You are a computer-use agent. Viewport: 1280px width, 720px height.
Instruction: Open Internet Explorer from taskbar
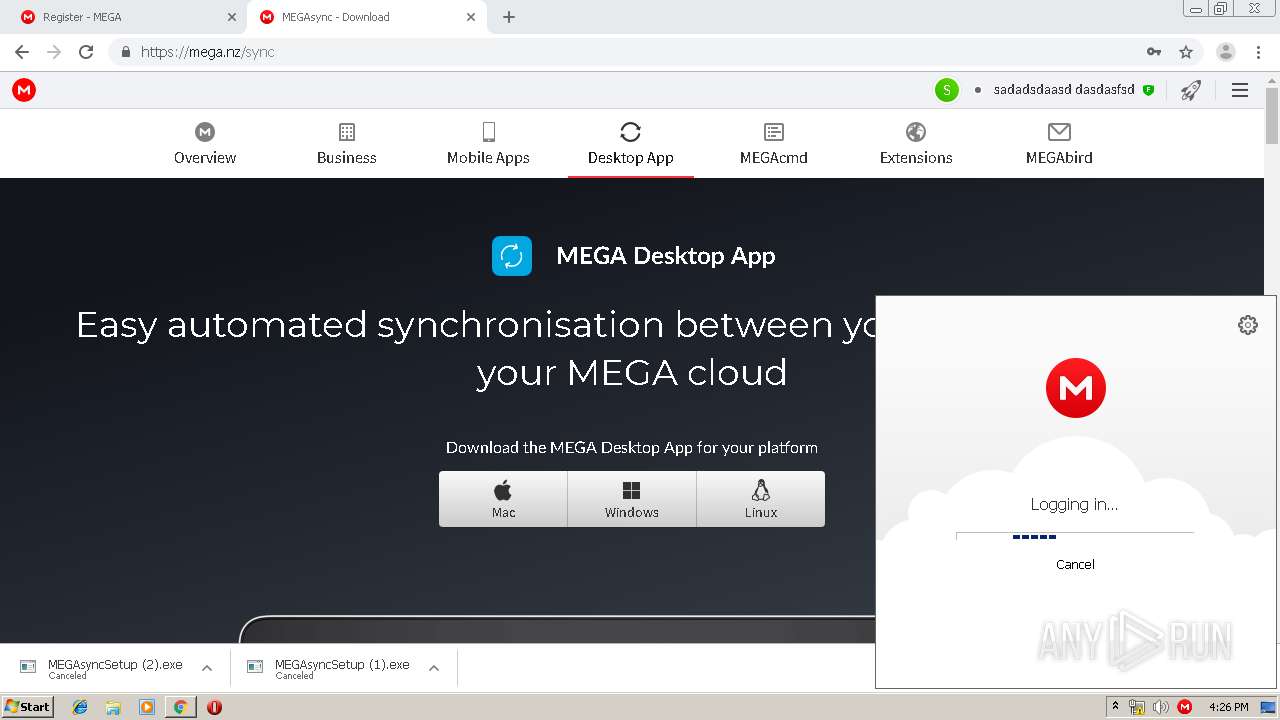coord(80,707)
